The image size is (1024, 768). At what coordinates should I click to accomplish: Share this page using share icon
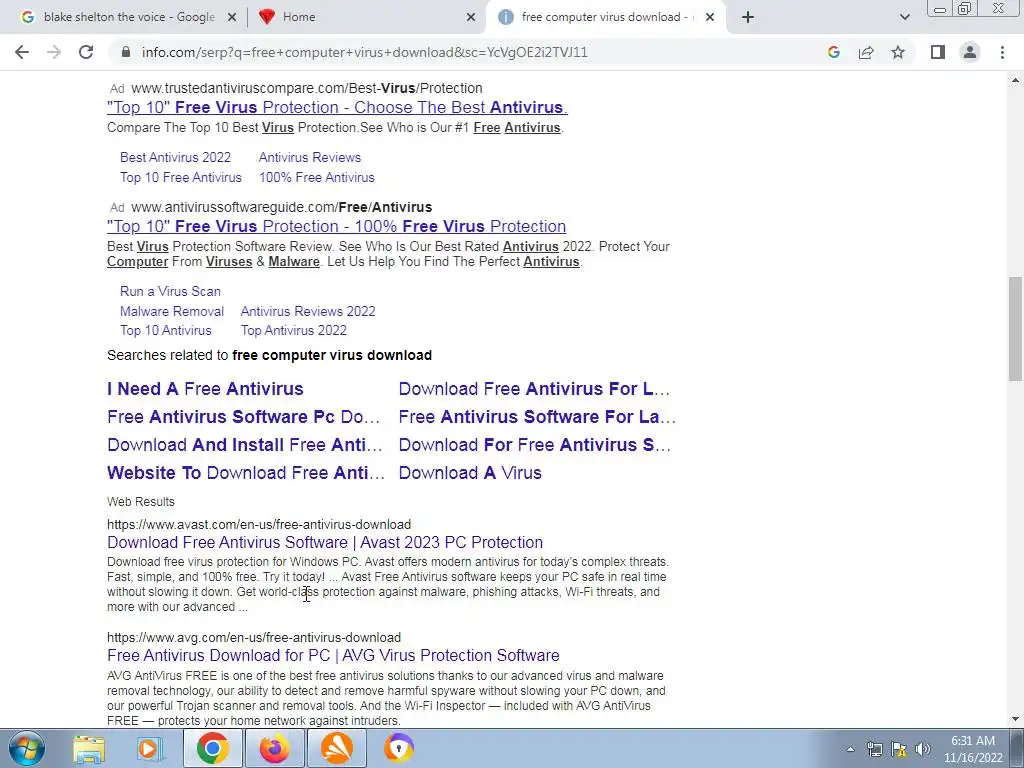866,52
